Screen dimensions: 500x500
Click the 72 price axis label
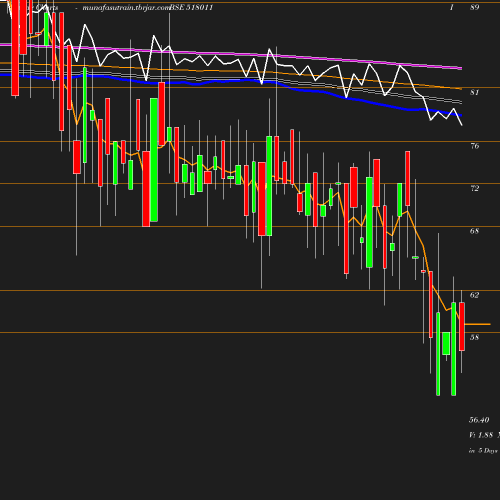tap(474, 188)
